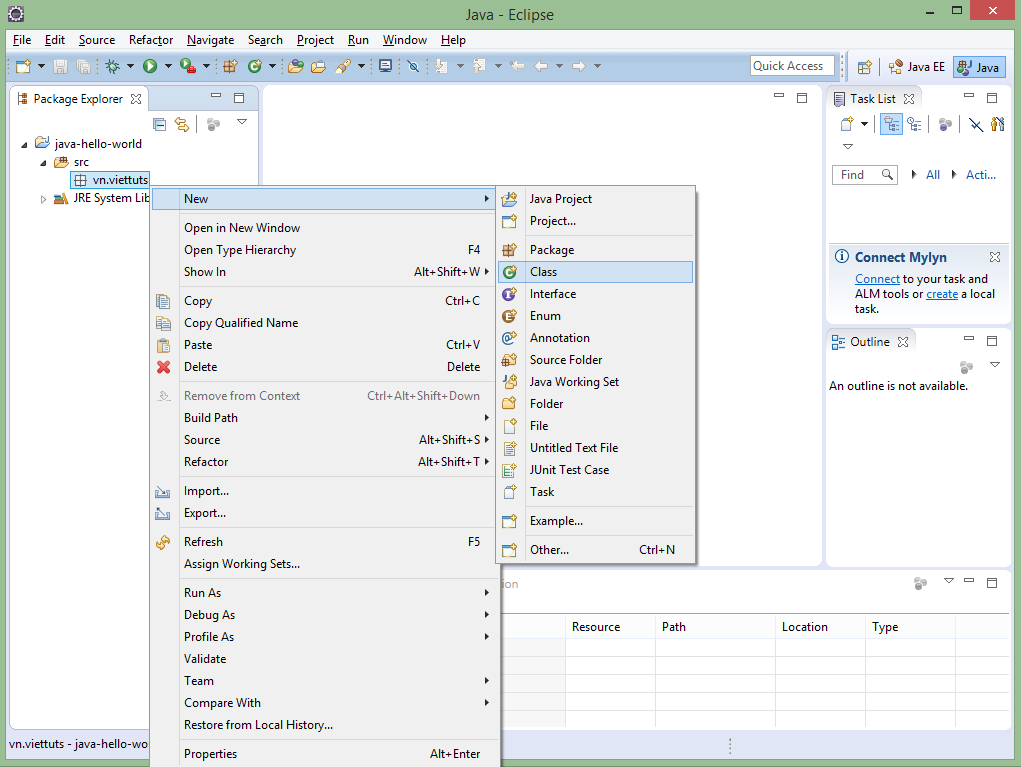Click the Debug bug toolbar icon
Viewport: 1021px width, 767px height.
[x=113, y=66]
